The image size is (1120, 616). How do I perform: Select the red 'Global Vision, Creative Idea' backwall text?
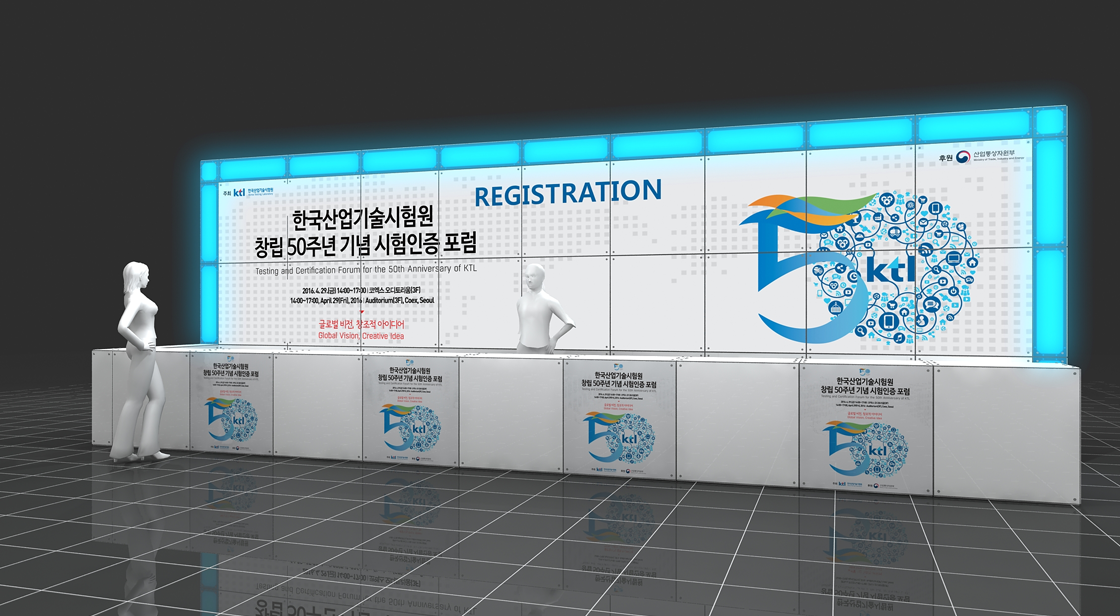click(x=361, y=335)
